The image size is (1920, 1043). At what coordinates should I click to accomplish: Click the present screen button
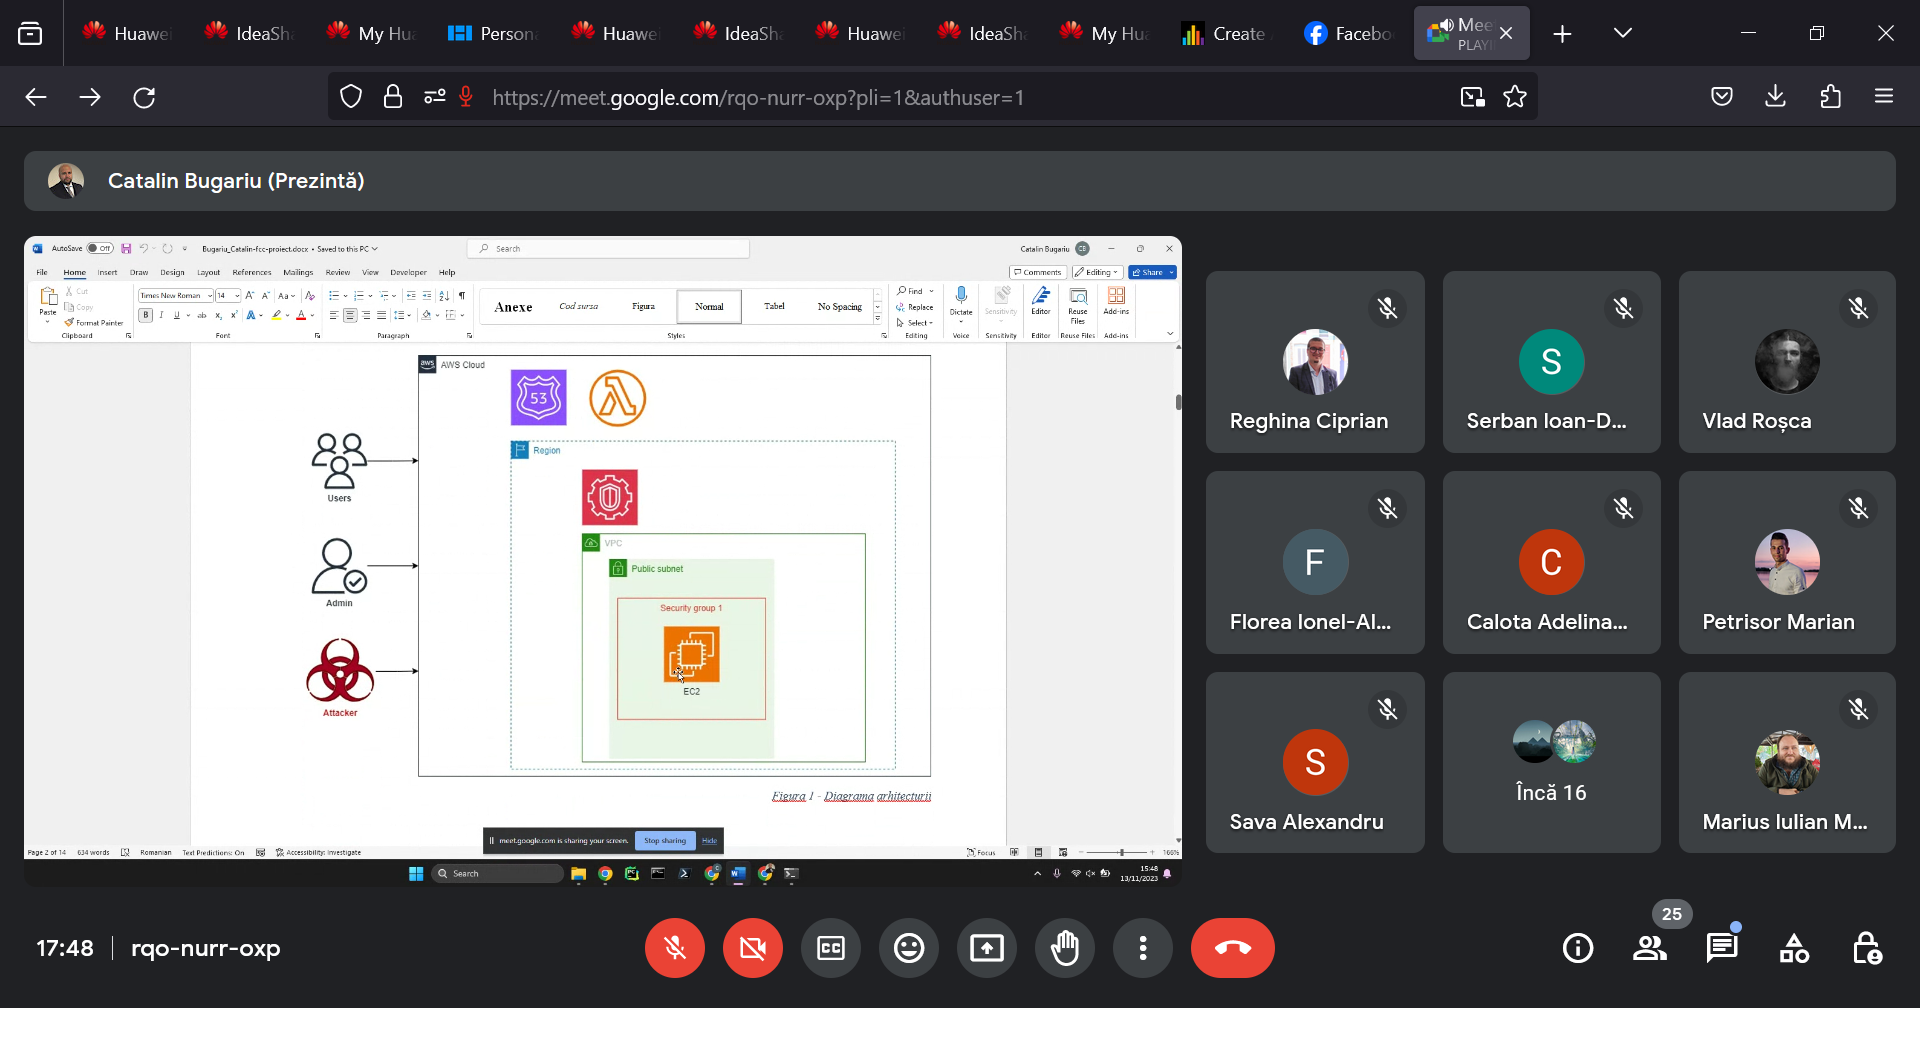(986, 948)
